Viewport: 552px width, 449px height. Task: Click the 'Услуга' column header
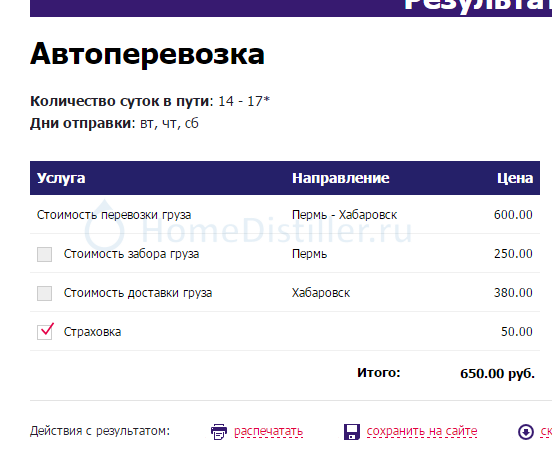(x=61, y=178)
